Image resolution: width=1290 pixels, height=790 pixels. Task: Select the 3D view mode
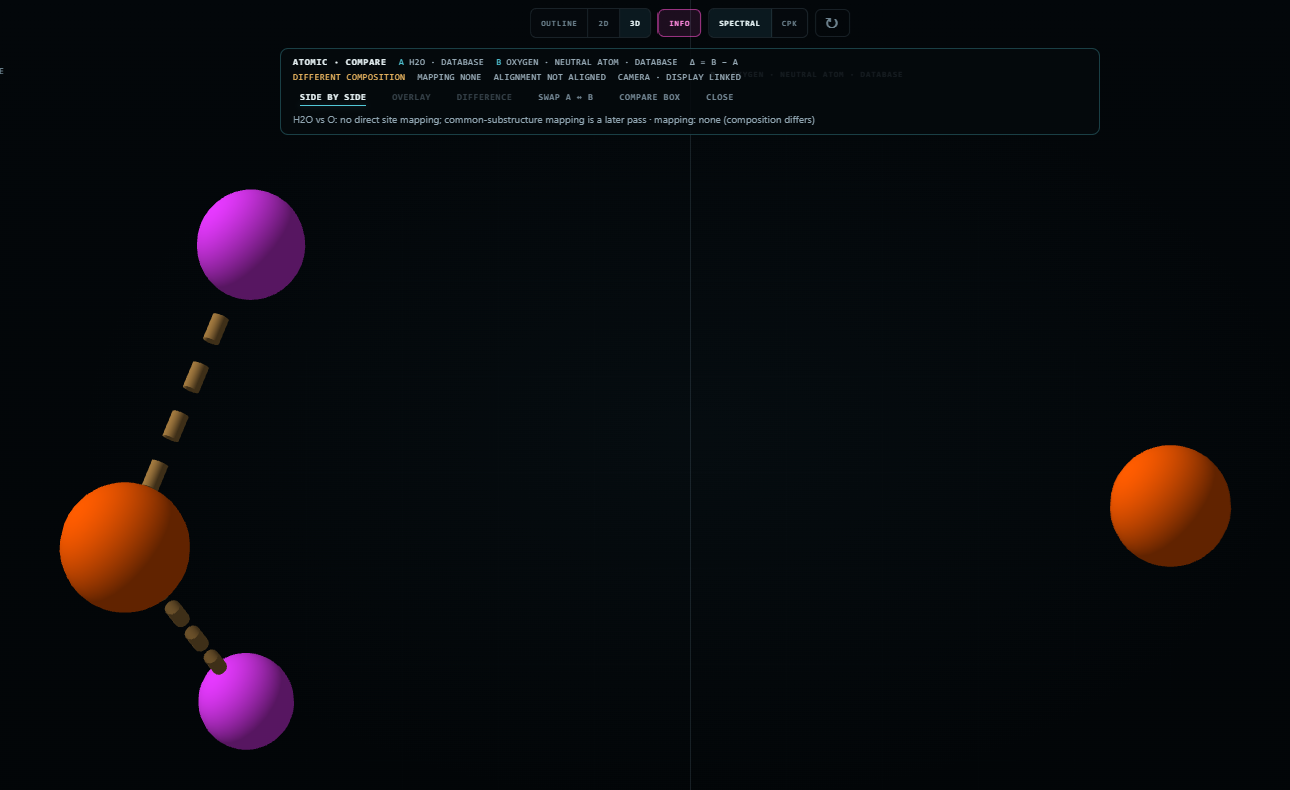pyautogui.click(x=634, y=23)
